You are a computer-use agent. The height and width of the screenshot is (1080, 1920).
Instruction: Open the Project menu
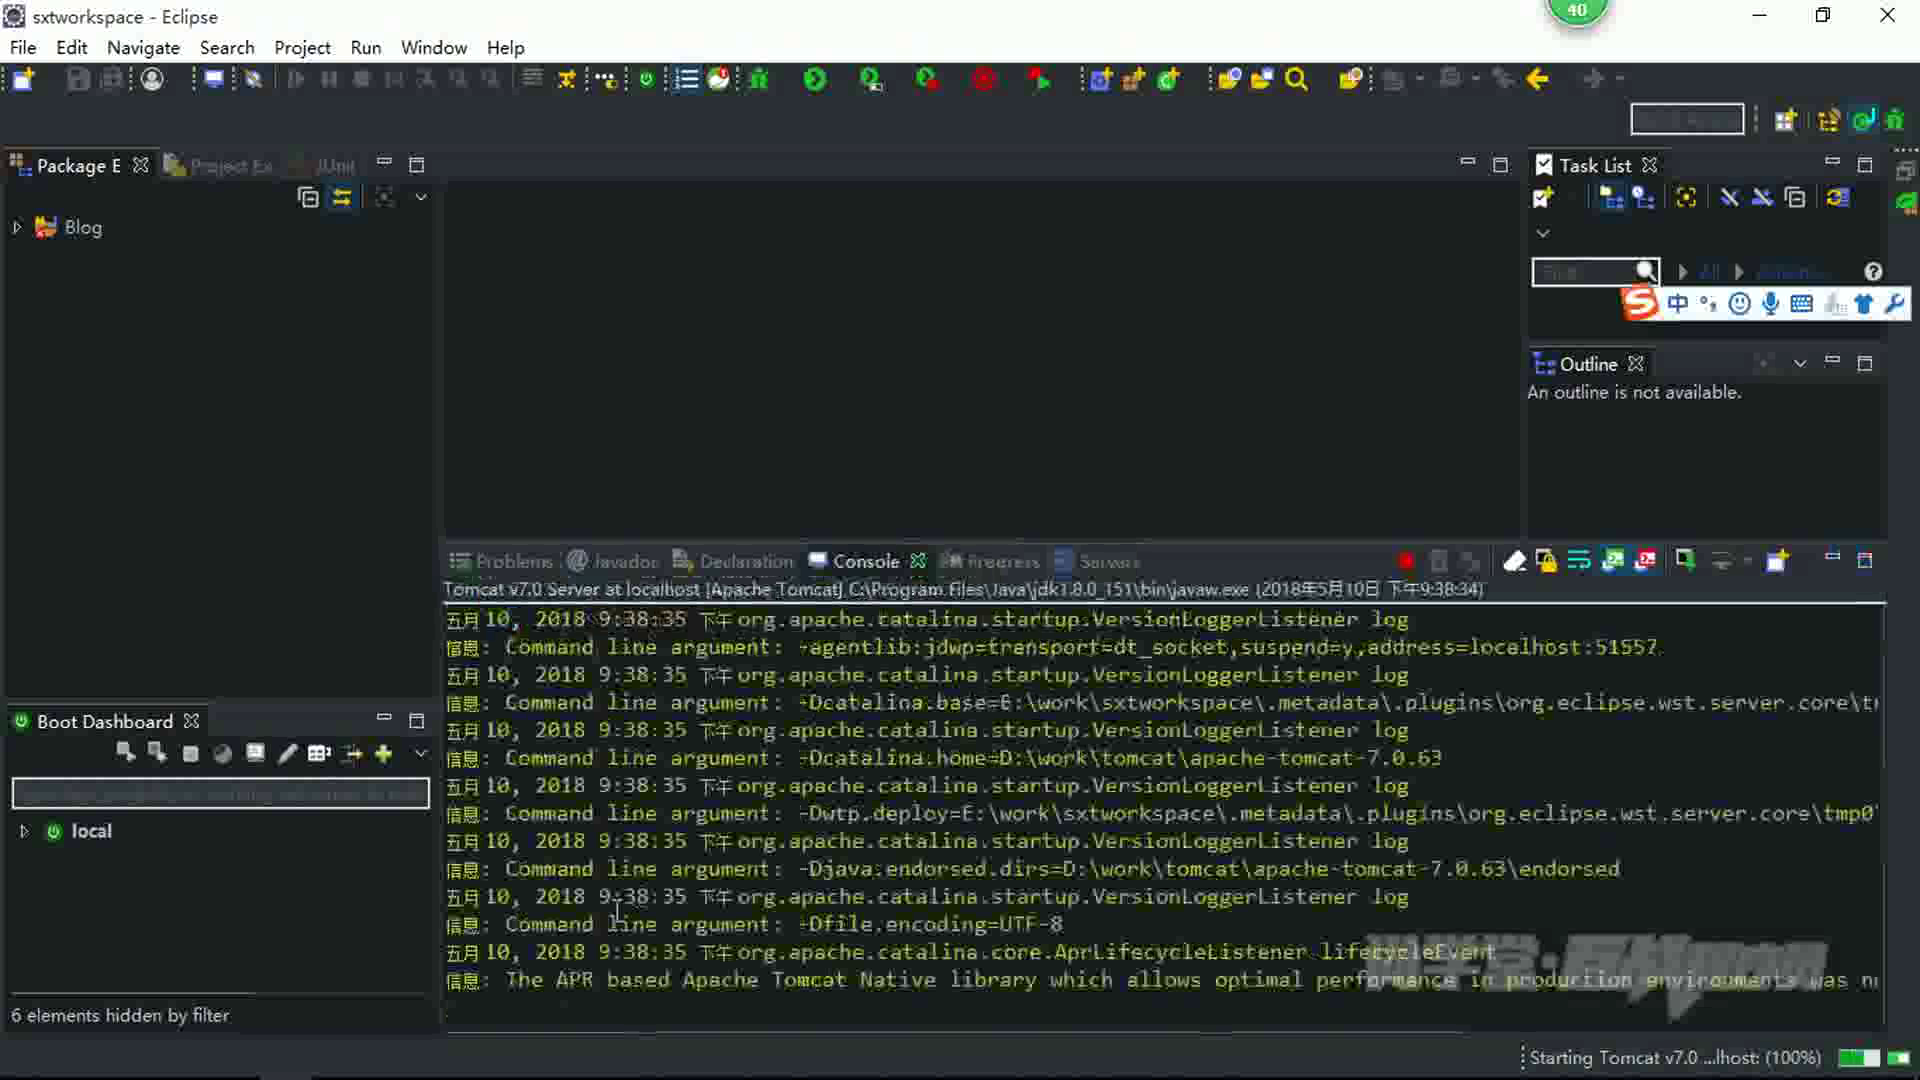point(302,47)
